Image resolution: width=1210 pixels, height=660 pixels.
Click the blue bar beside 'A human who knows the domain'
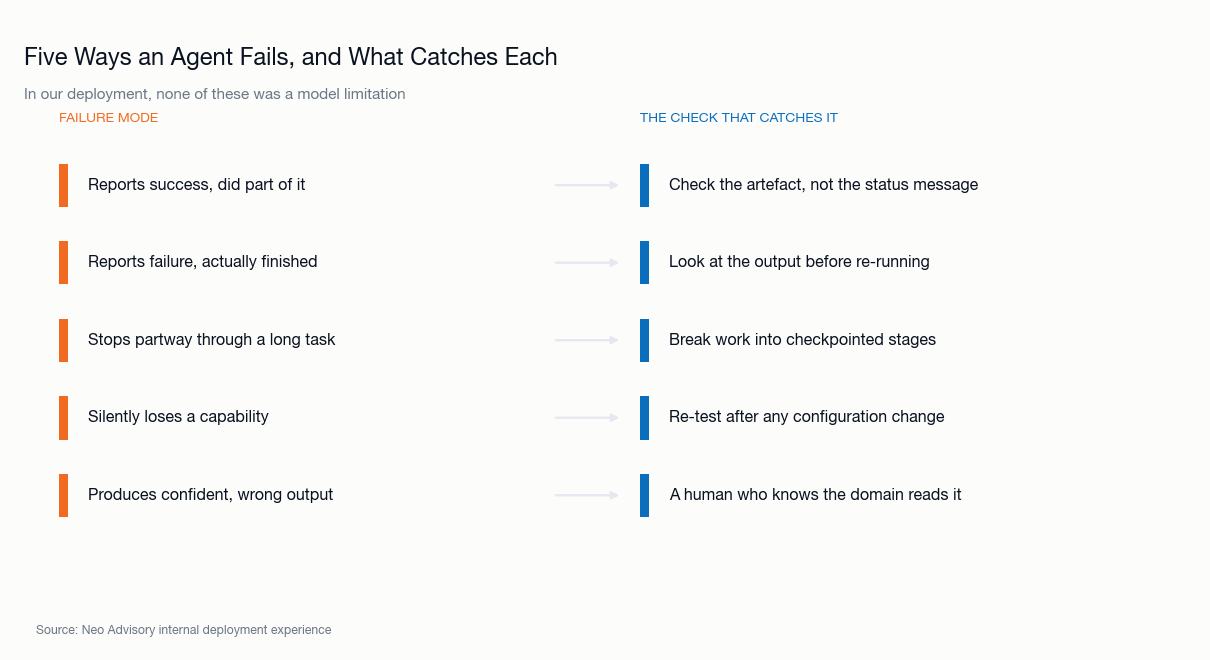click(x=644, y=495)
